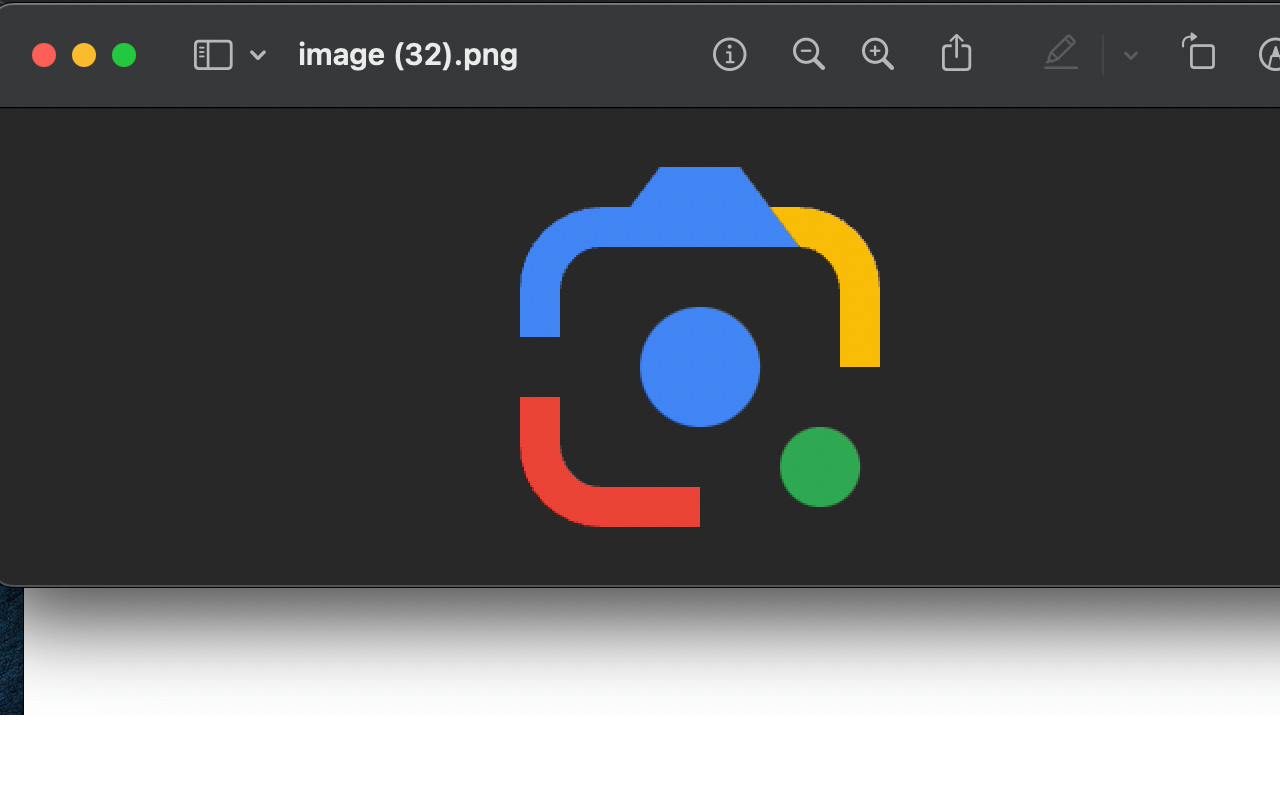The width and height of the screenshot is (1280, 800).
Task: Zoom out of the image
Action: pyautogui.click(x=808, y=54)
